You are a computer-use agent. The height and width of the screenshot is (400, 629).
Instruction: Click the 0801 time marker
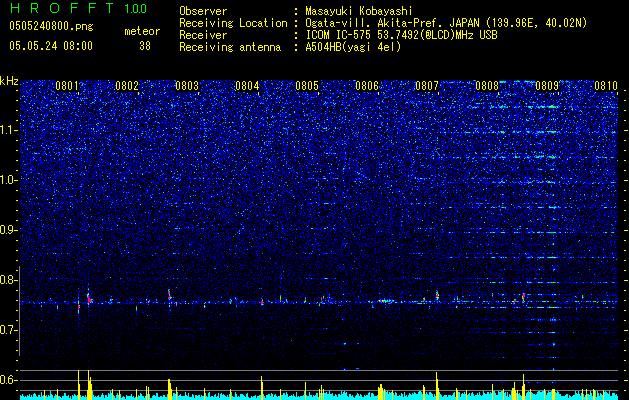67,85
